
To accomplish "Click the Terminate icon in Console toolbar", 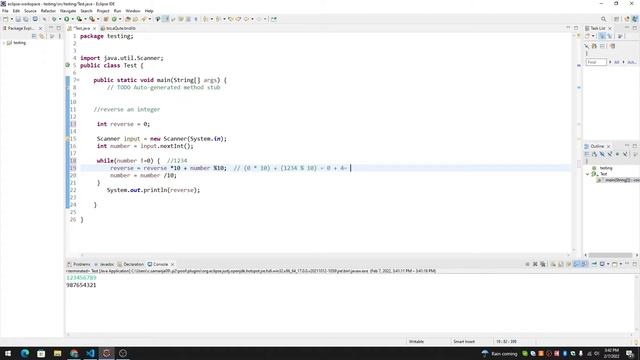I will pos(527,264).
